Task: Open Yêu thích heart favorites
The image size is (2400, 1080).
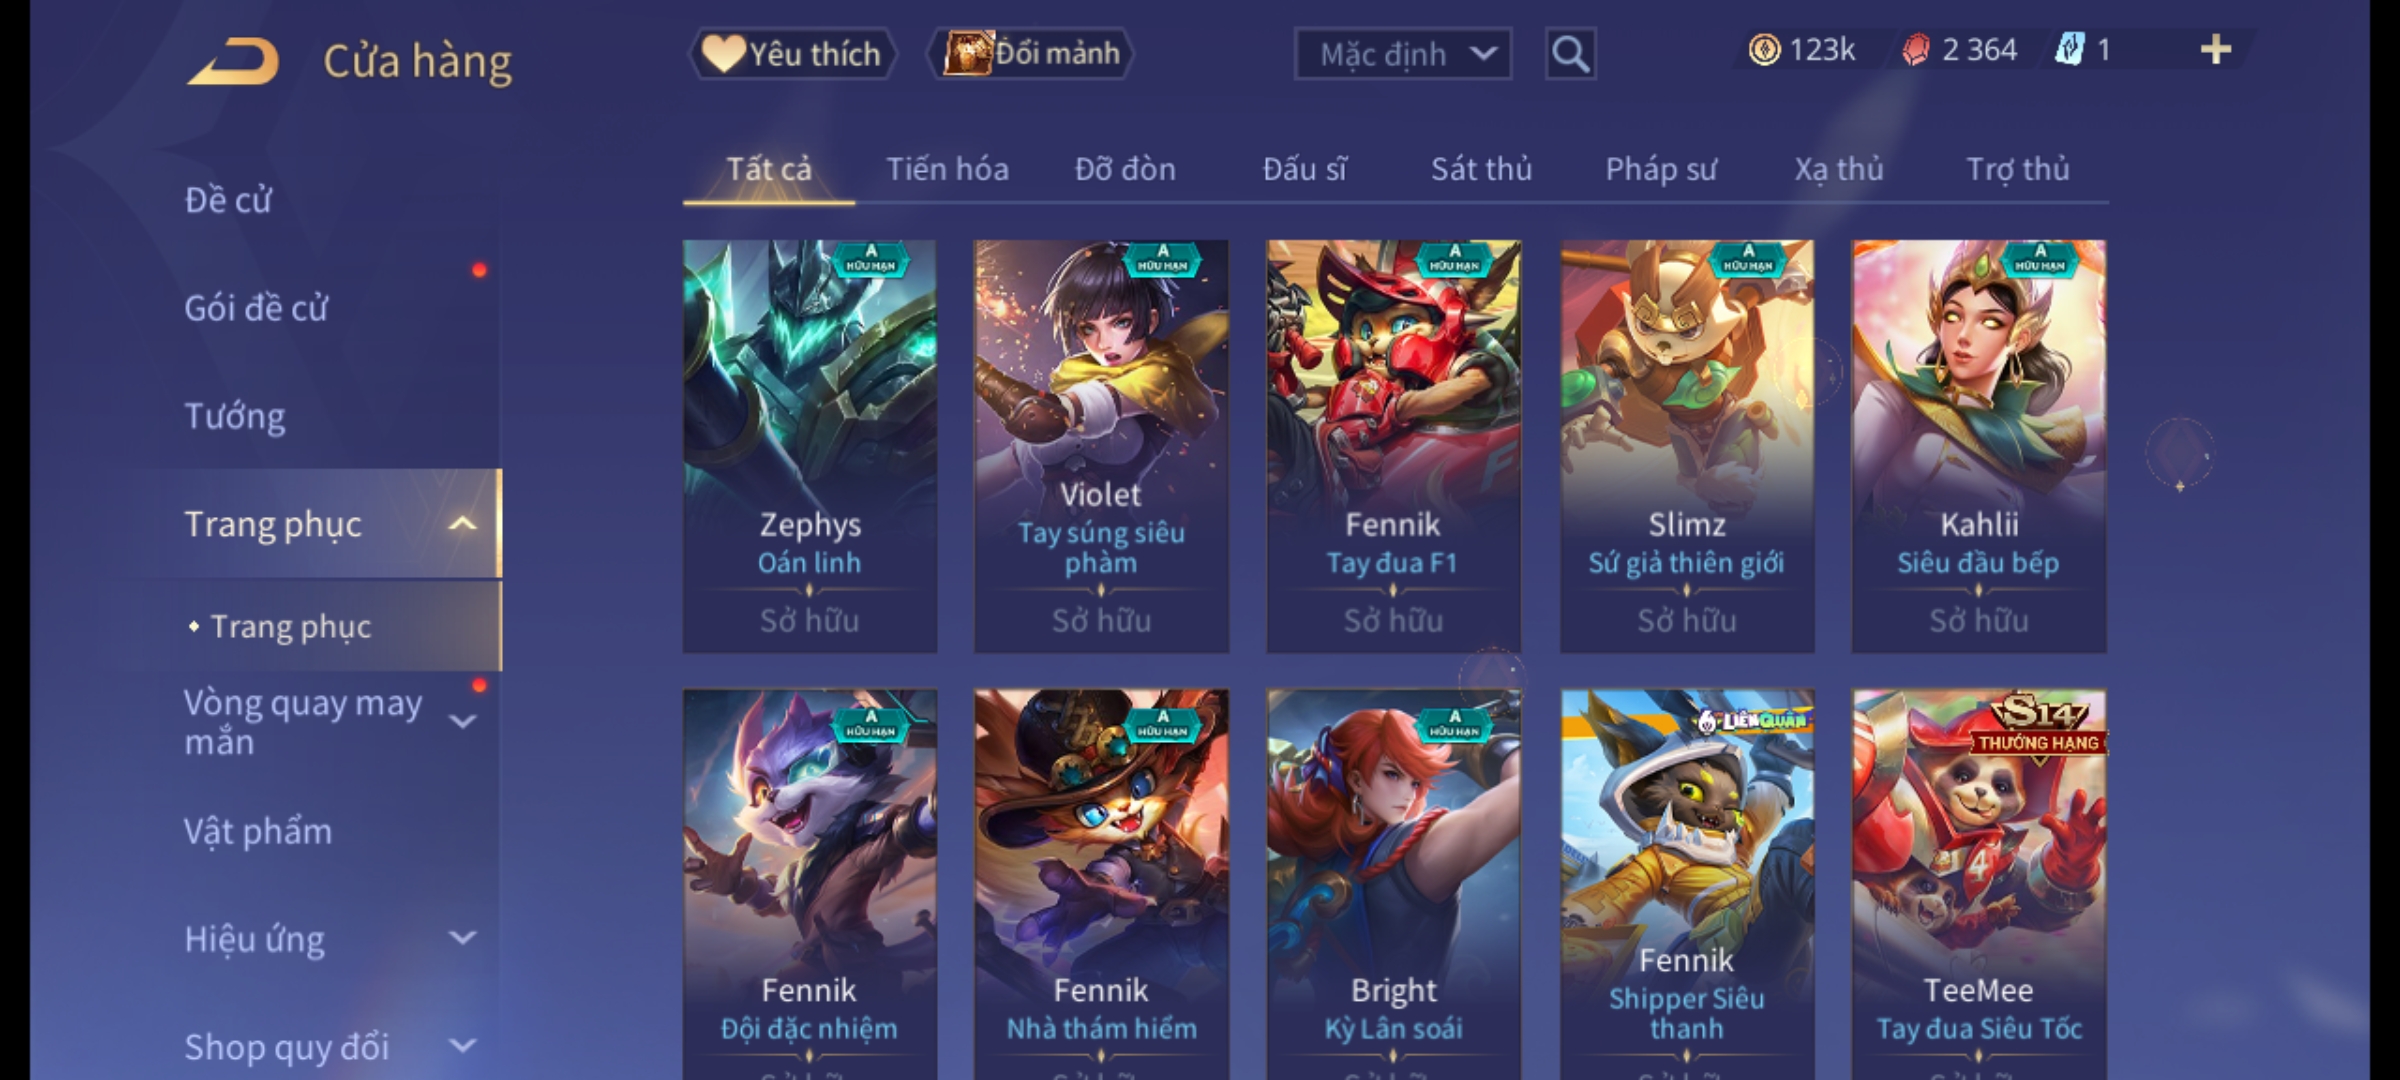Action: click(792, 54)
